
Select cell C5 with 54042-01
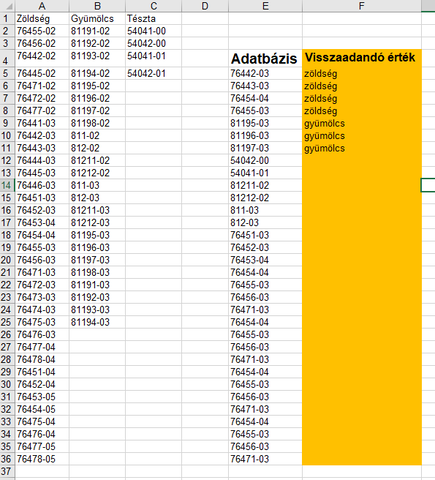(x=154, y=73)
